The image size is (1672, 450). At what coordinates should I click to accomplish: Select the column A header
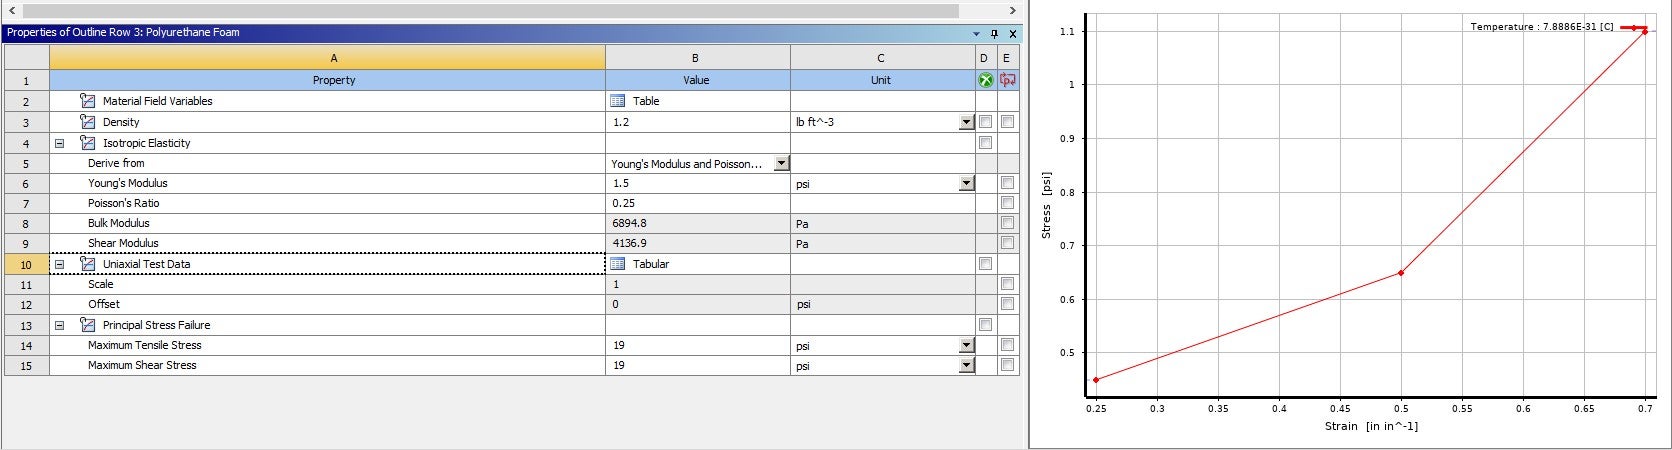[x=327, y=58]
